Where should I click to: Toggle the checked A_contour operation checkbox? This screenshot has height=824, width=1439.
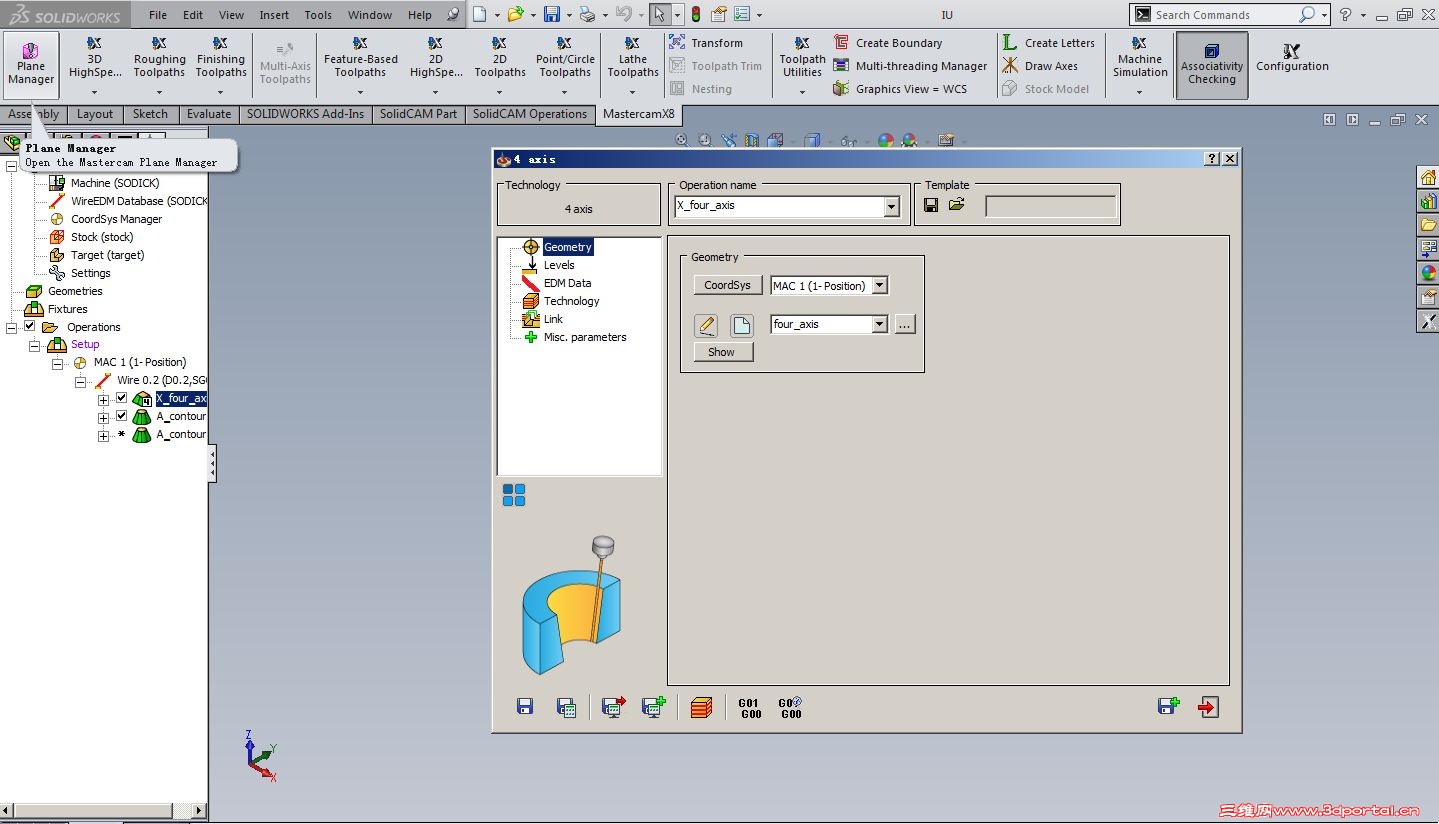click(x=122, y=416)
